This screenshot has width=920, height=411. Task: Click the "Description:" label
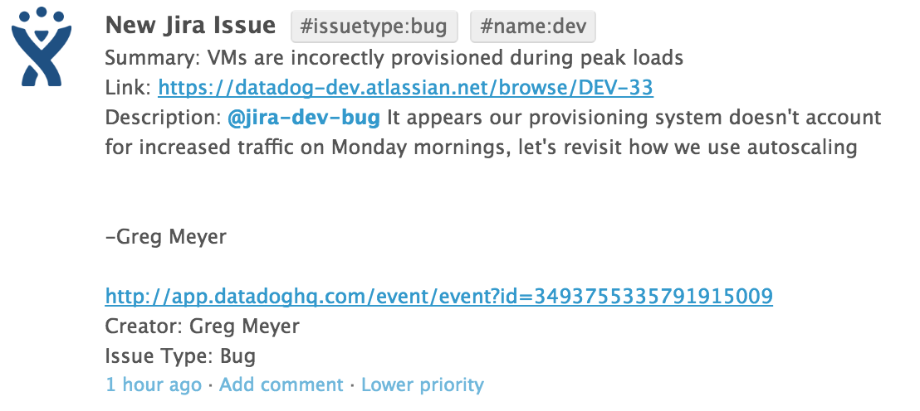[x=163, y=118]
